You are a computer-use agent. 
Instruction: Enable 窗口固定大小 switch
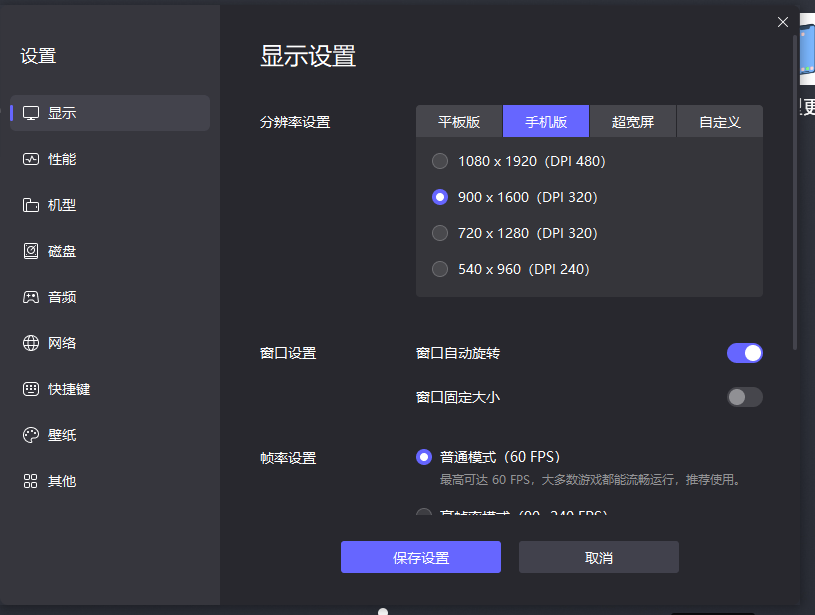[x=745, y=397]
